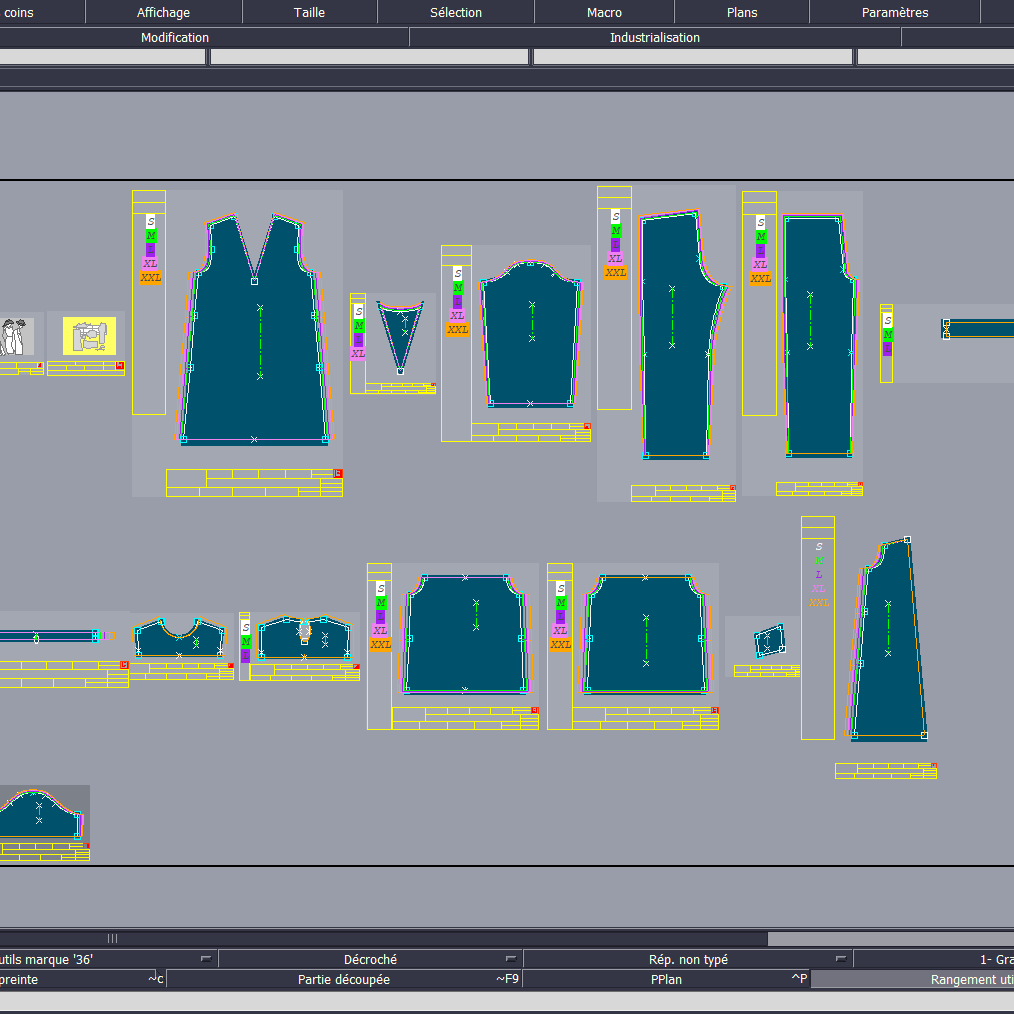The width and height of the screenshot is (1014, 1014).
Task: Click orange XXL size swatch beside V-neck piece
Action: pyautogui.click(x=151, y=277)
